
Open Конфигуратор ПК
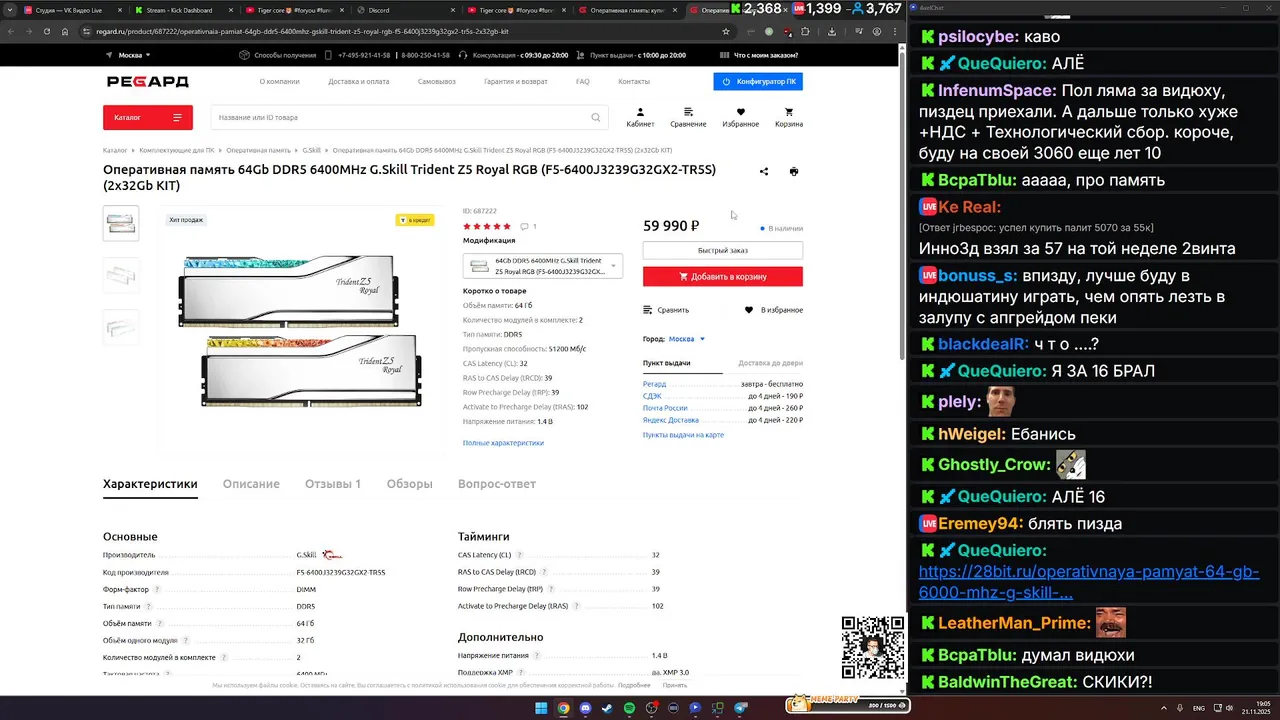pyautogui.click(x=758, y=82)
